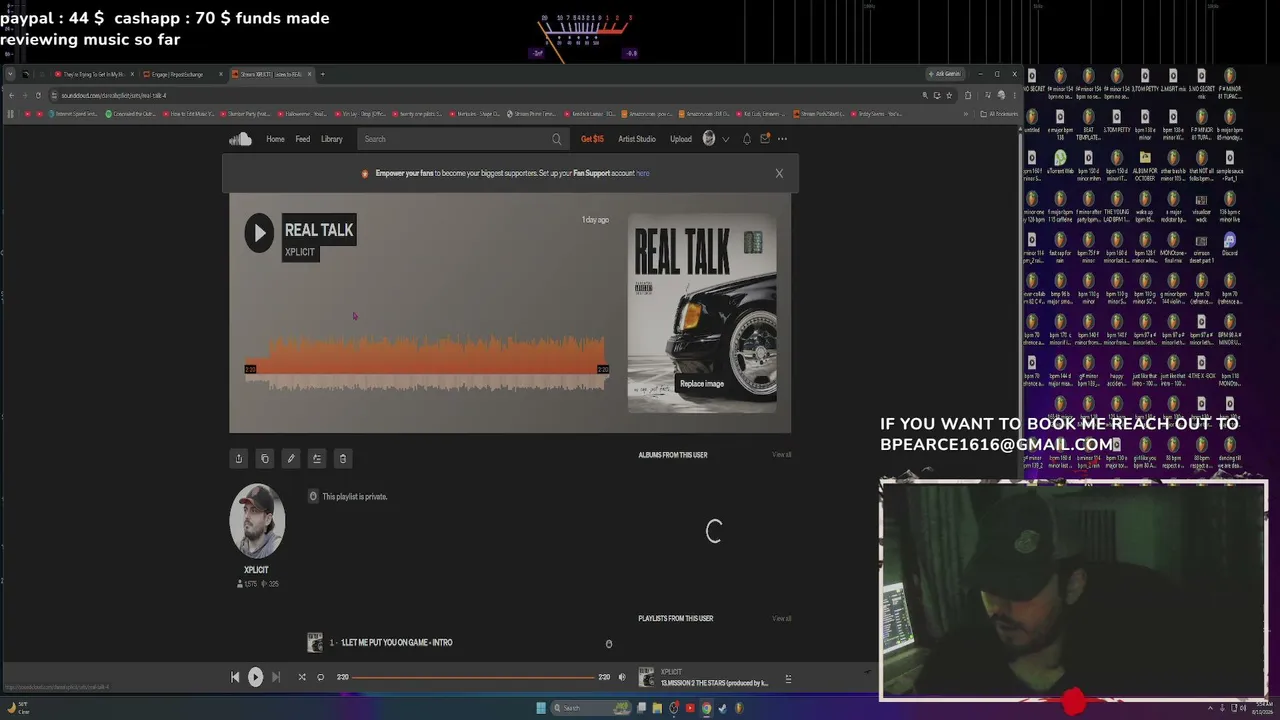1280x720 pixels.
Task: Open Artist Studio
Action: point(637,139)
